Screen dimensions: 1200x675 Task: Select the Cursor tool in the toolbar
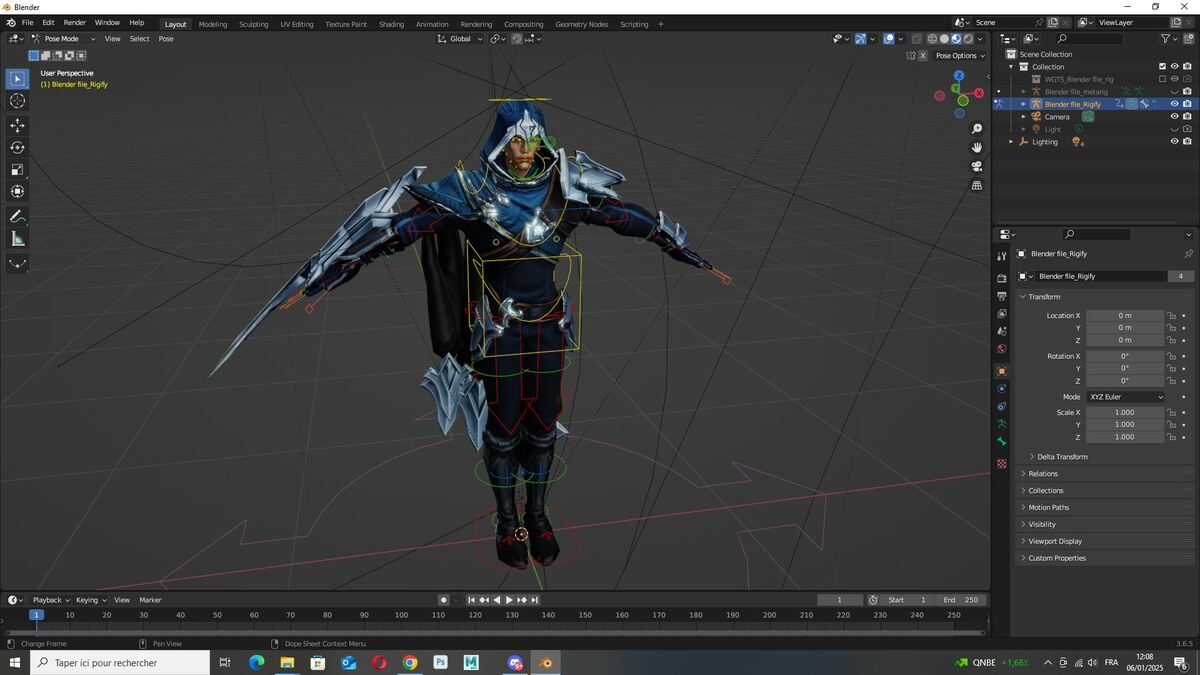coord(17,101)
